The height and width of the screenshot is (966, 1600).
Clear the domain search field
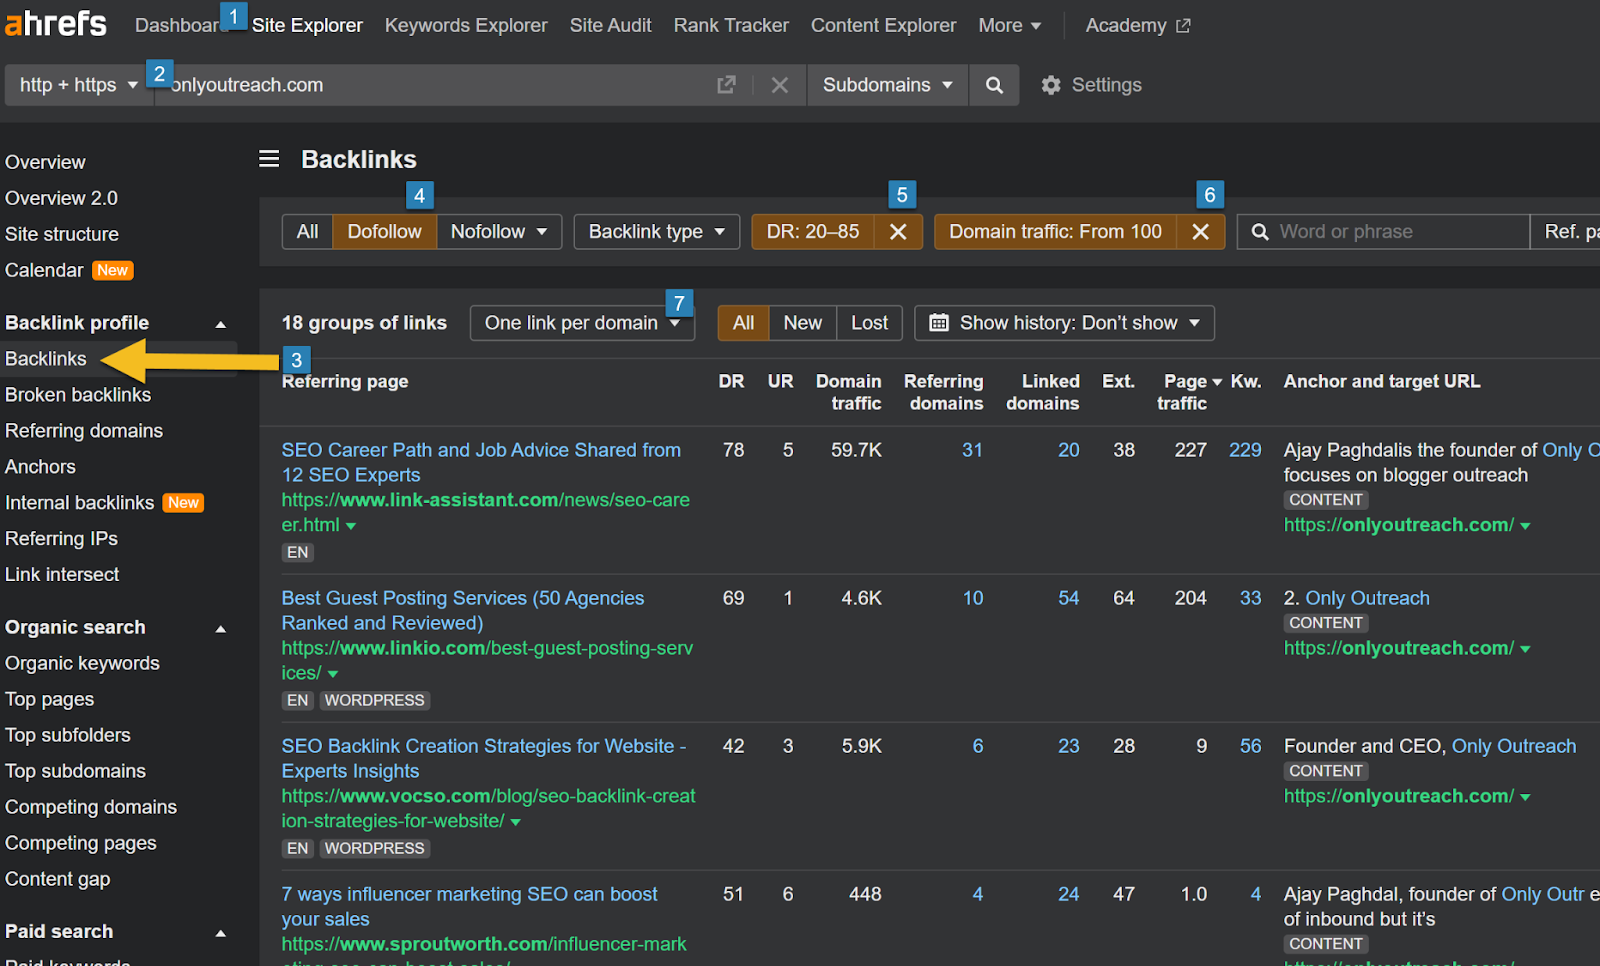(780, 85)
